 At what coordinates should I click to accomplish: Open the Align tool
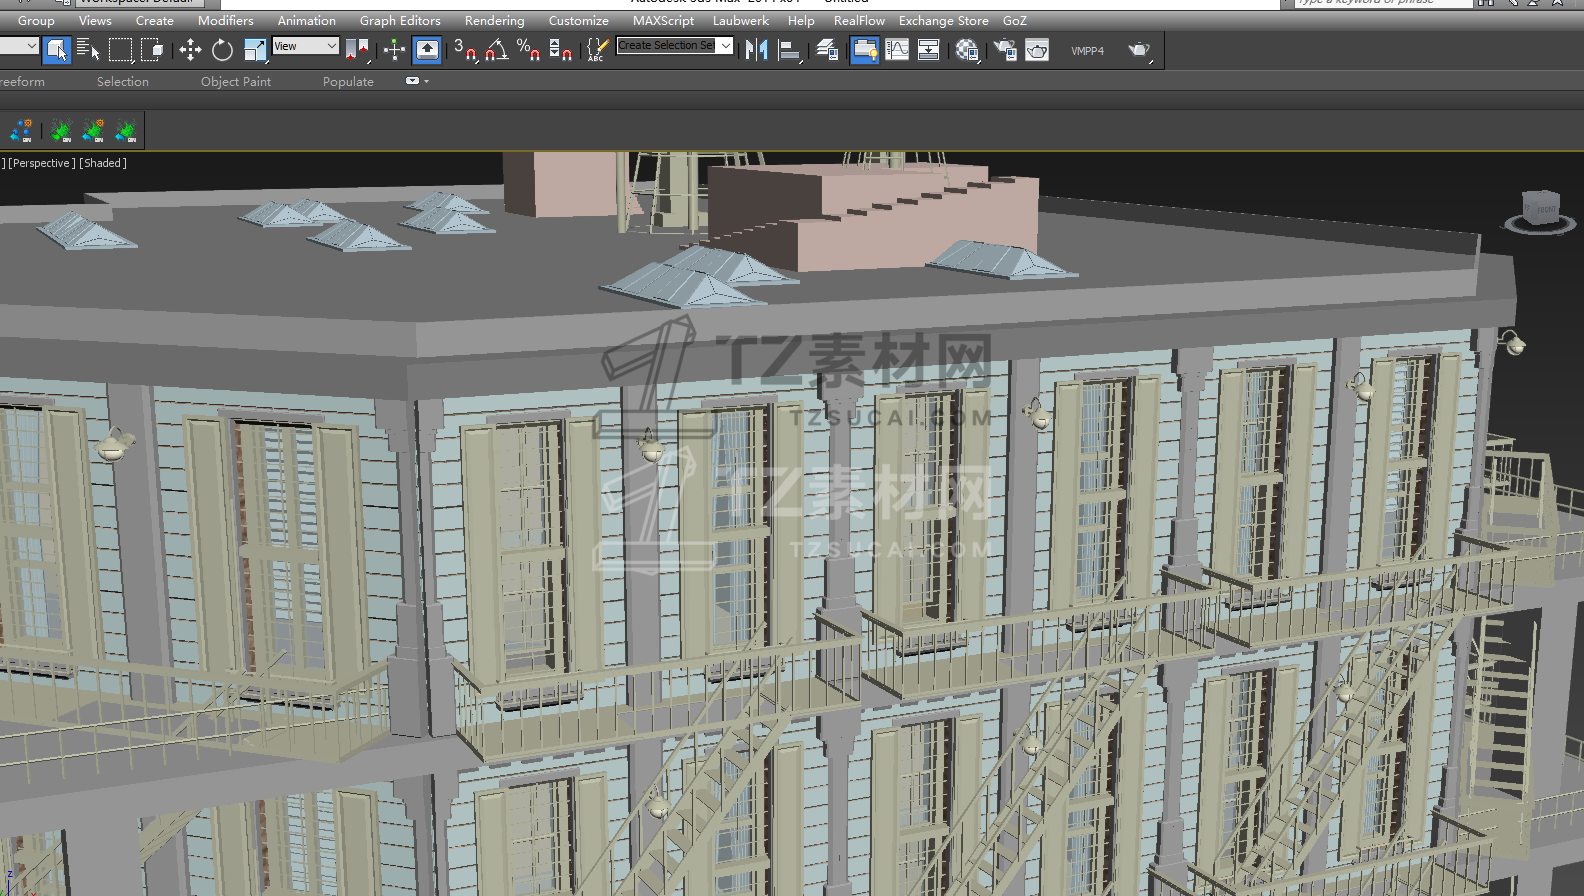tap(790, 49)
